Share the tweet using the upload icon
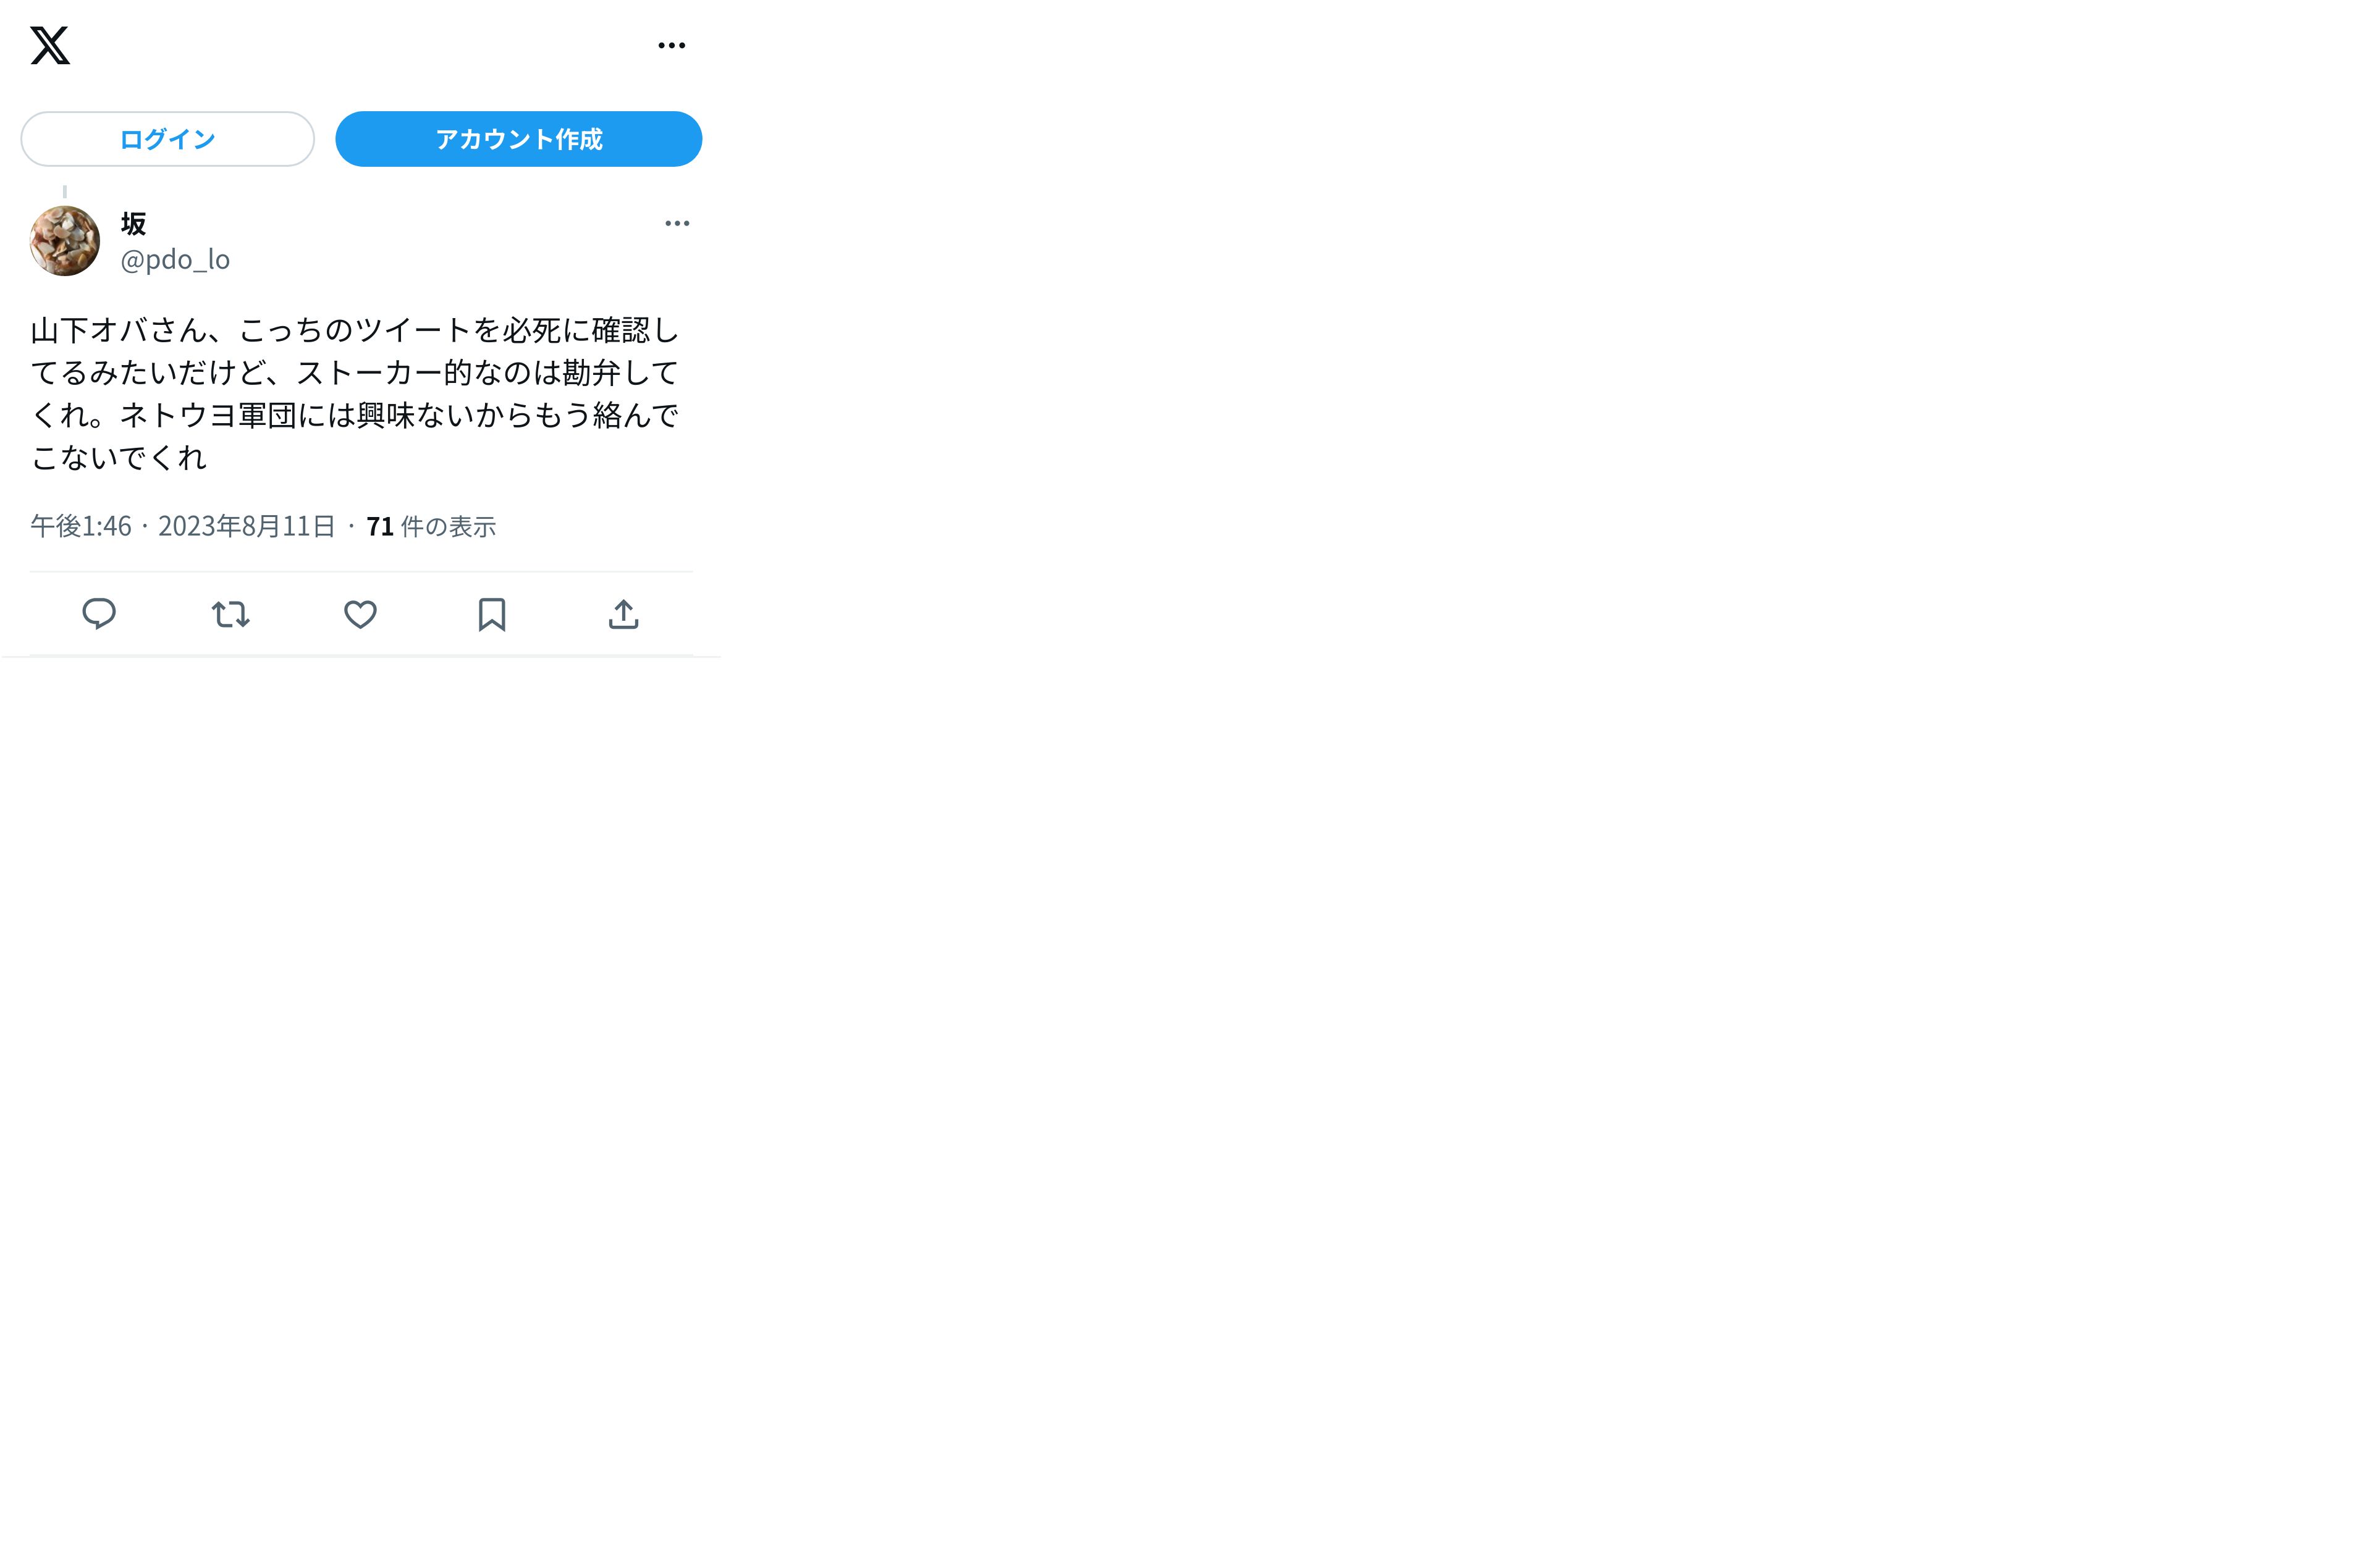Image resolution: width=2380 pixels, height=1564 pixels. pyautogui.click(x=623, y=614)
